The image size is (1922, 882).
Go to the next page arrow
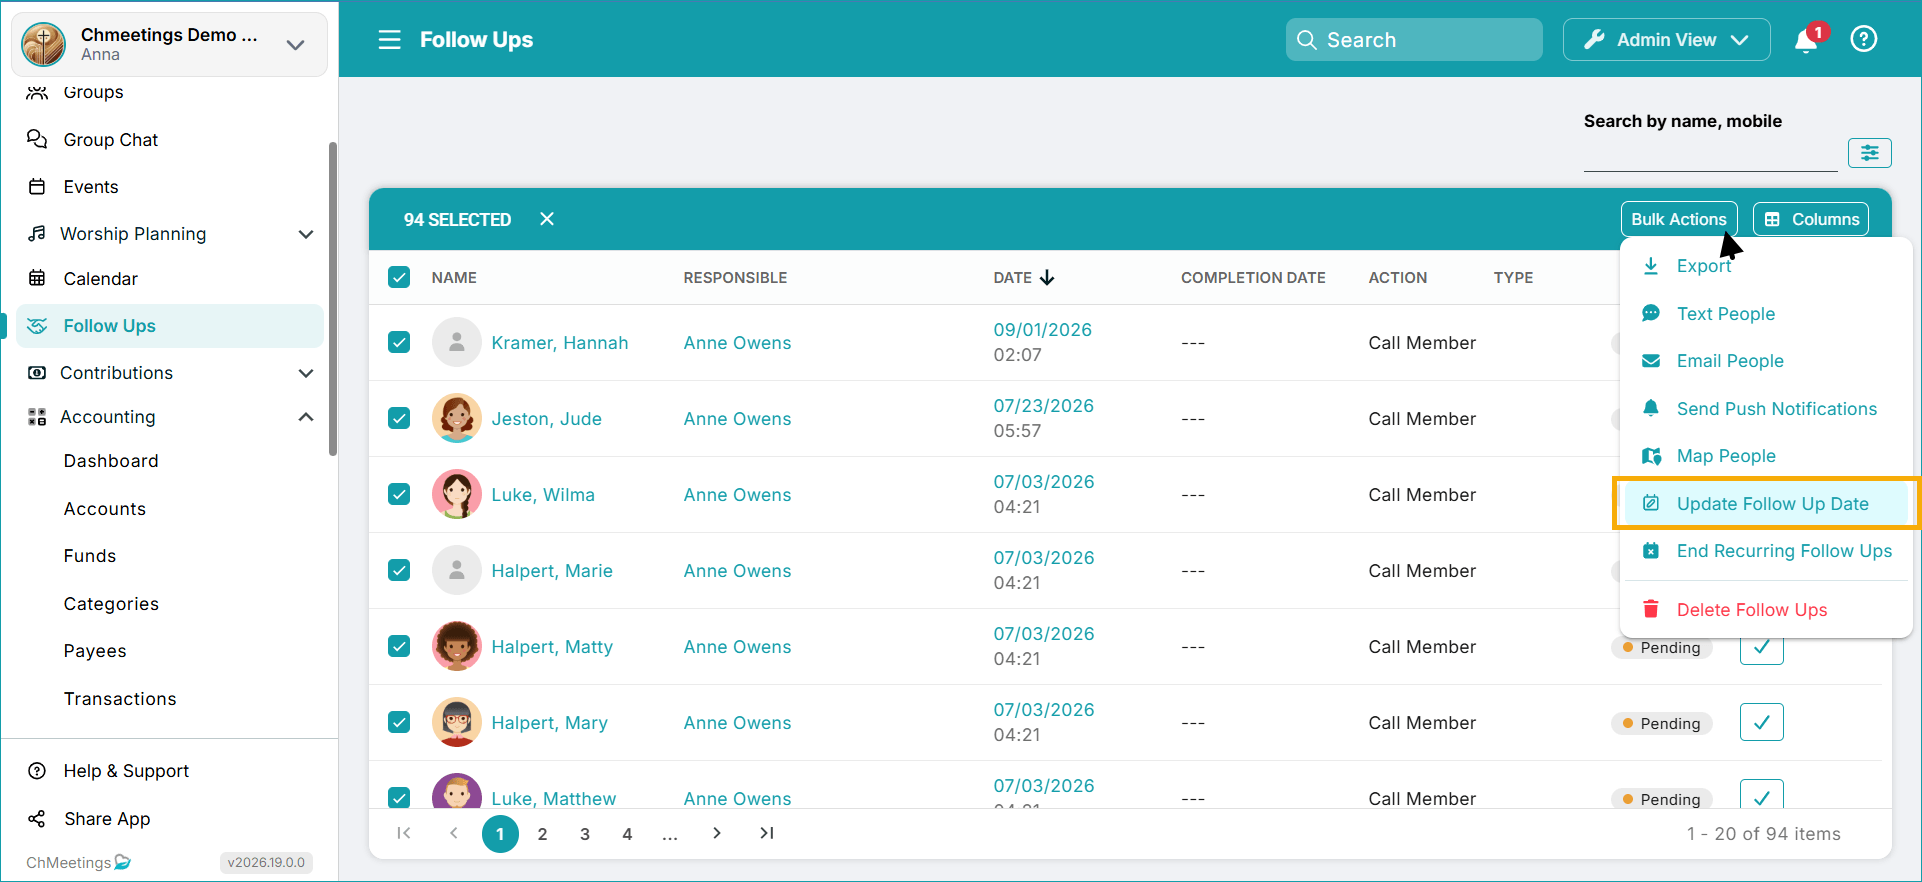tap(717, 833)
